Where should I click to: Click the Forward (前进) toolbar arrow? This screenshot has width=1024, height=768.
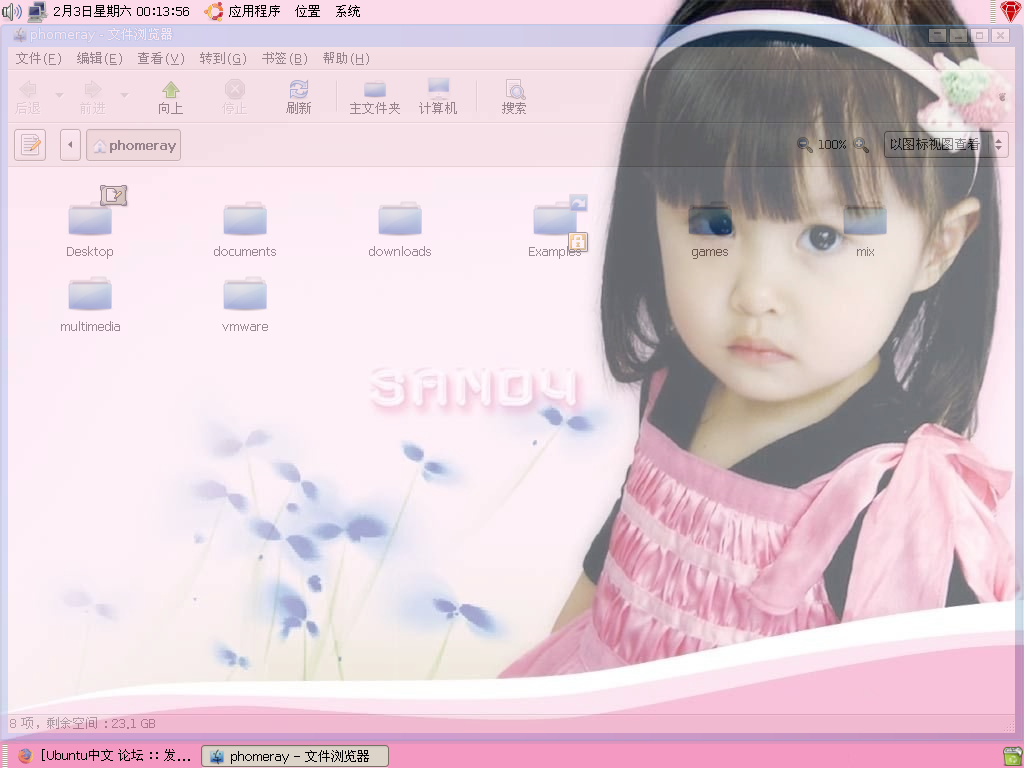click(93, 97)
